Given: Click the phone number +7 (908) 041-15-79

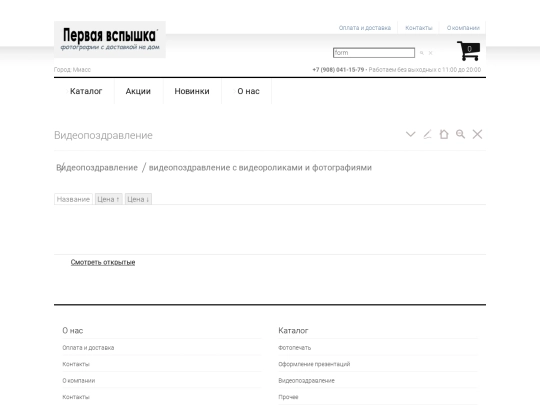Looking at the screenshot, I should point(338,70).
